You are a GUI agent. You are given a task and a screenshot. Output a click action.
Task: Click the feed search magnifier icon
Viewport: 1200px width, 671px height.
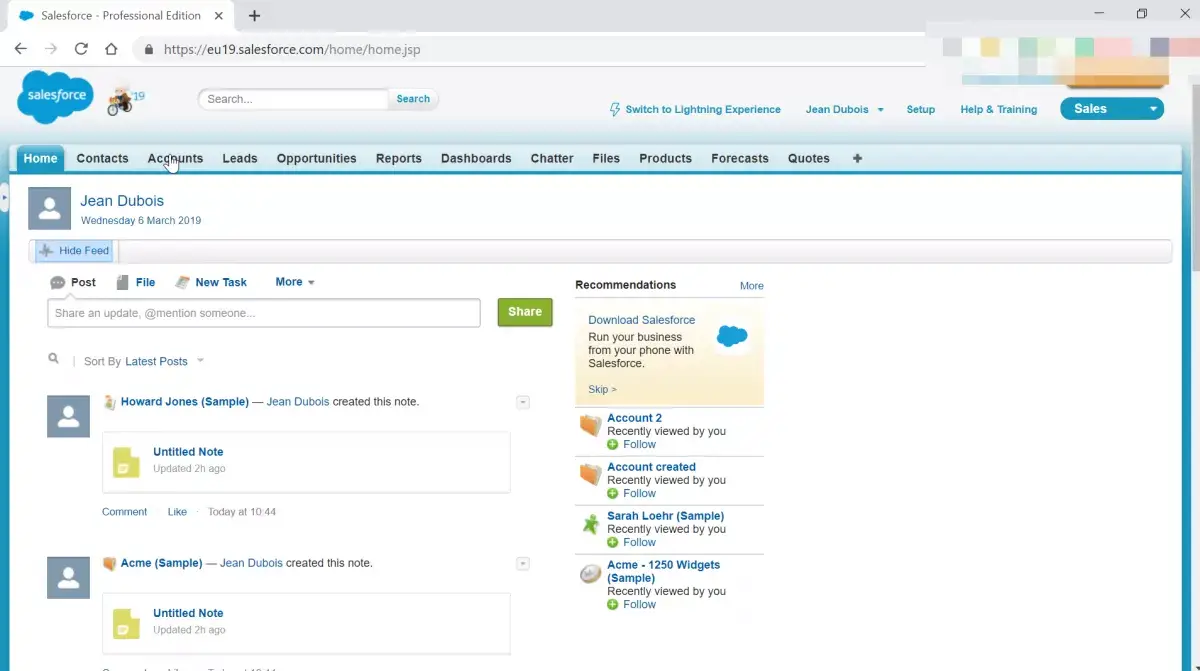54,358
